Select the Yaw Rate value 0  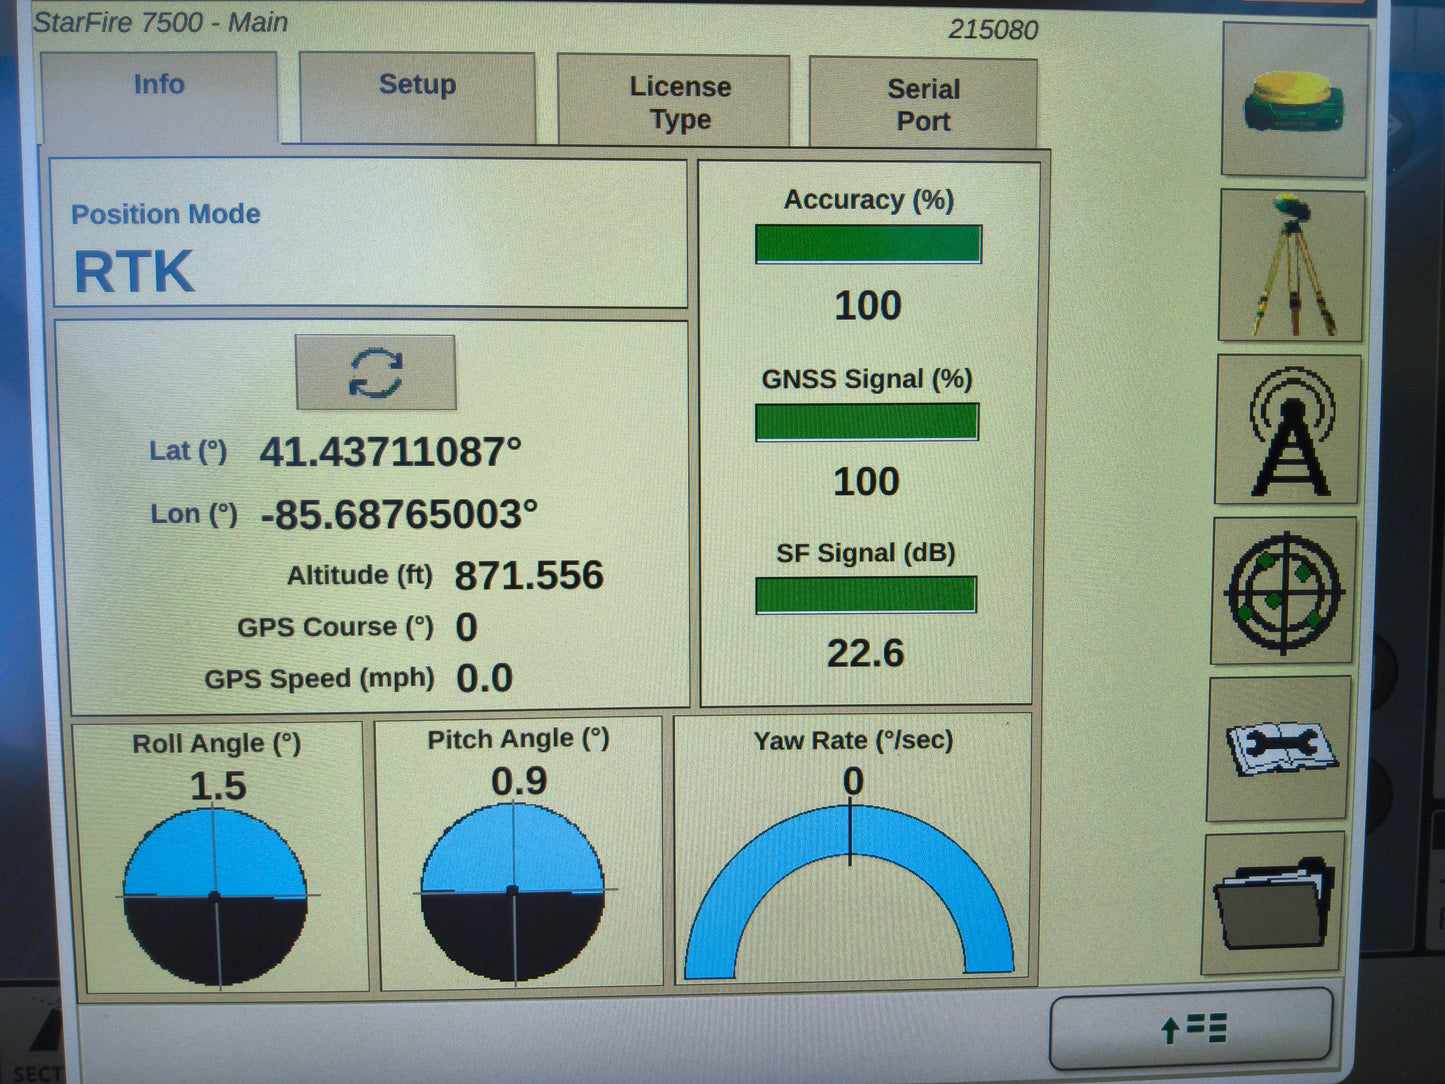point(853,781)
